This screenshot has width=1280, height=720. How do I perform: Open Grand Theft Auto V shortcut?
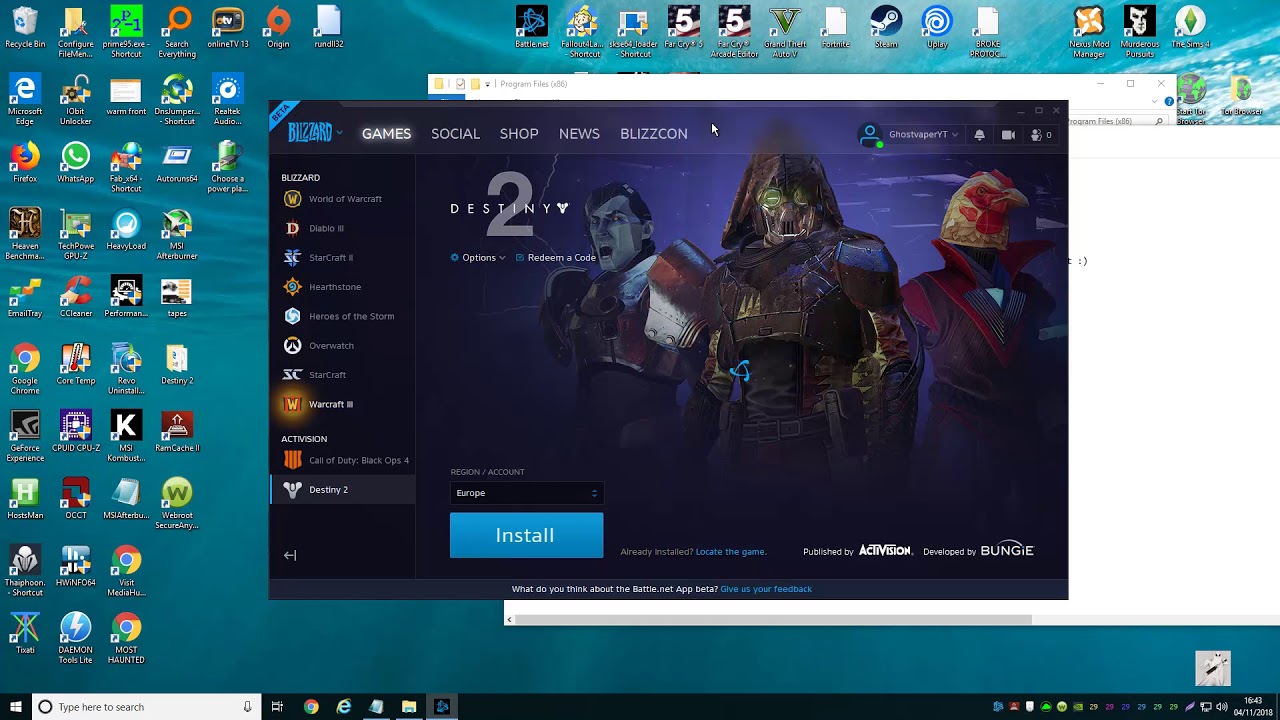coord(785,32)
